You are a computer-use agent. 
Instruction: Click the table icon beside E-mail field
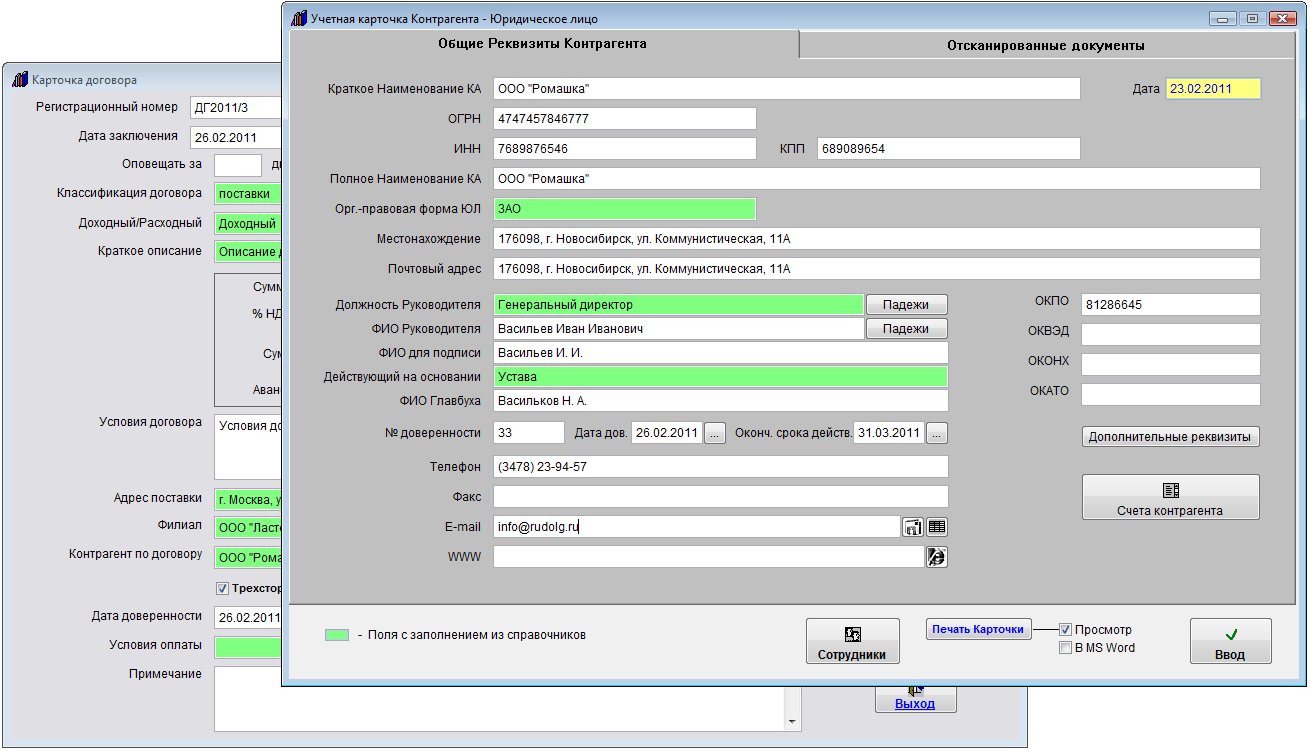[936, 527]
